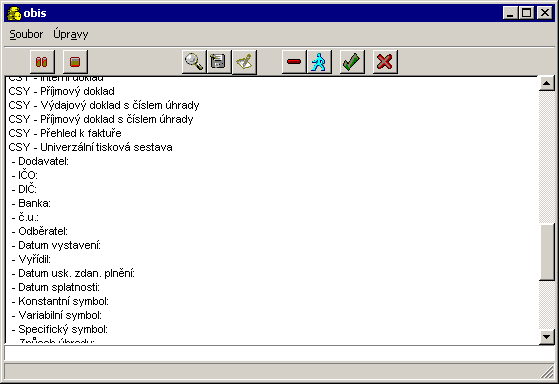Click the red minus remove icon
This screenshot has width=559, height=384.
(x=294, y=62)
